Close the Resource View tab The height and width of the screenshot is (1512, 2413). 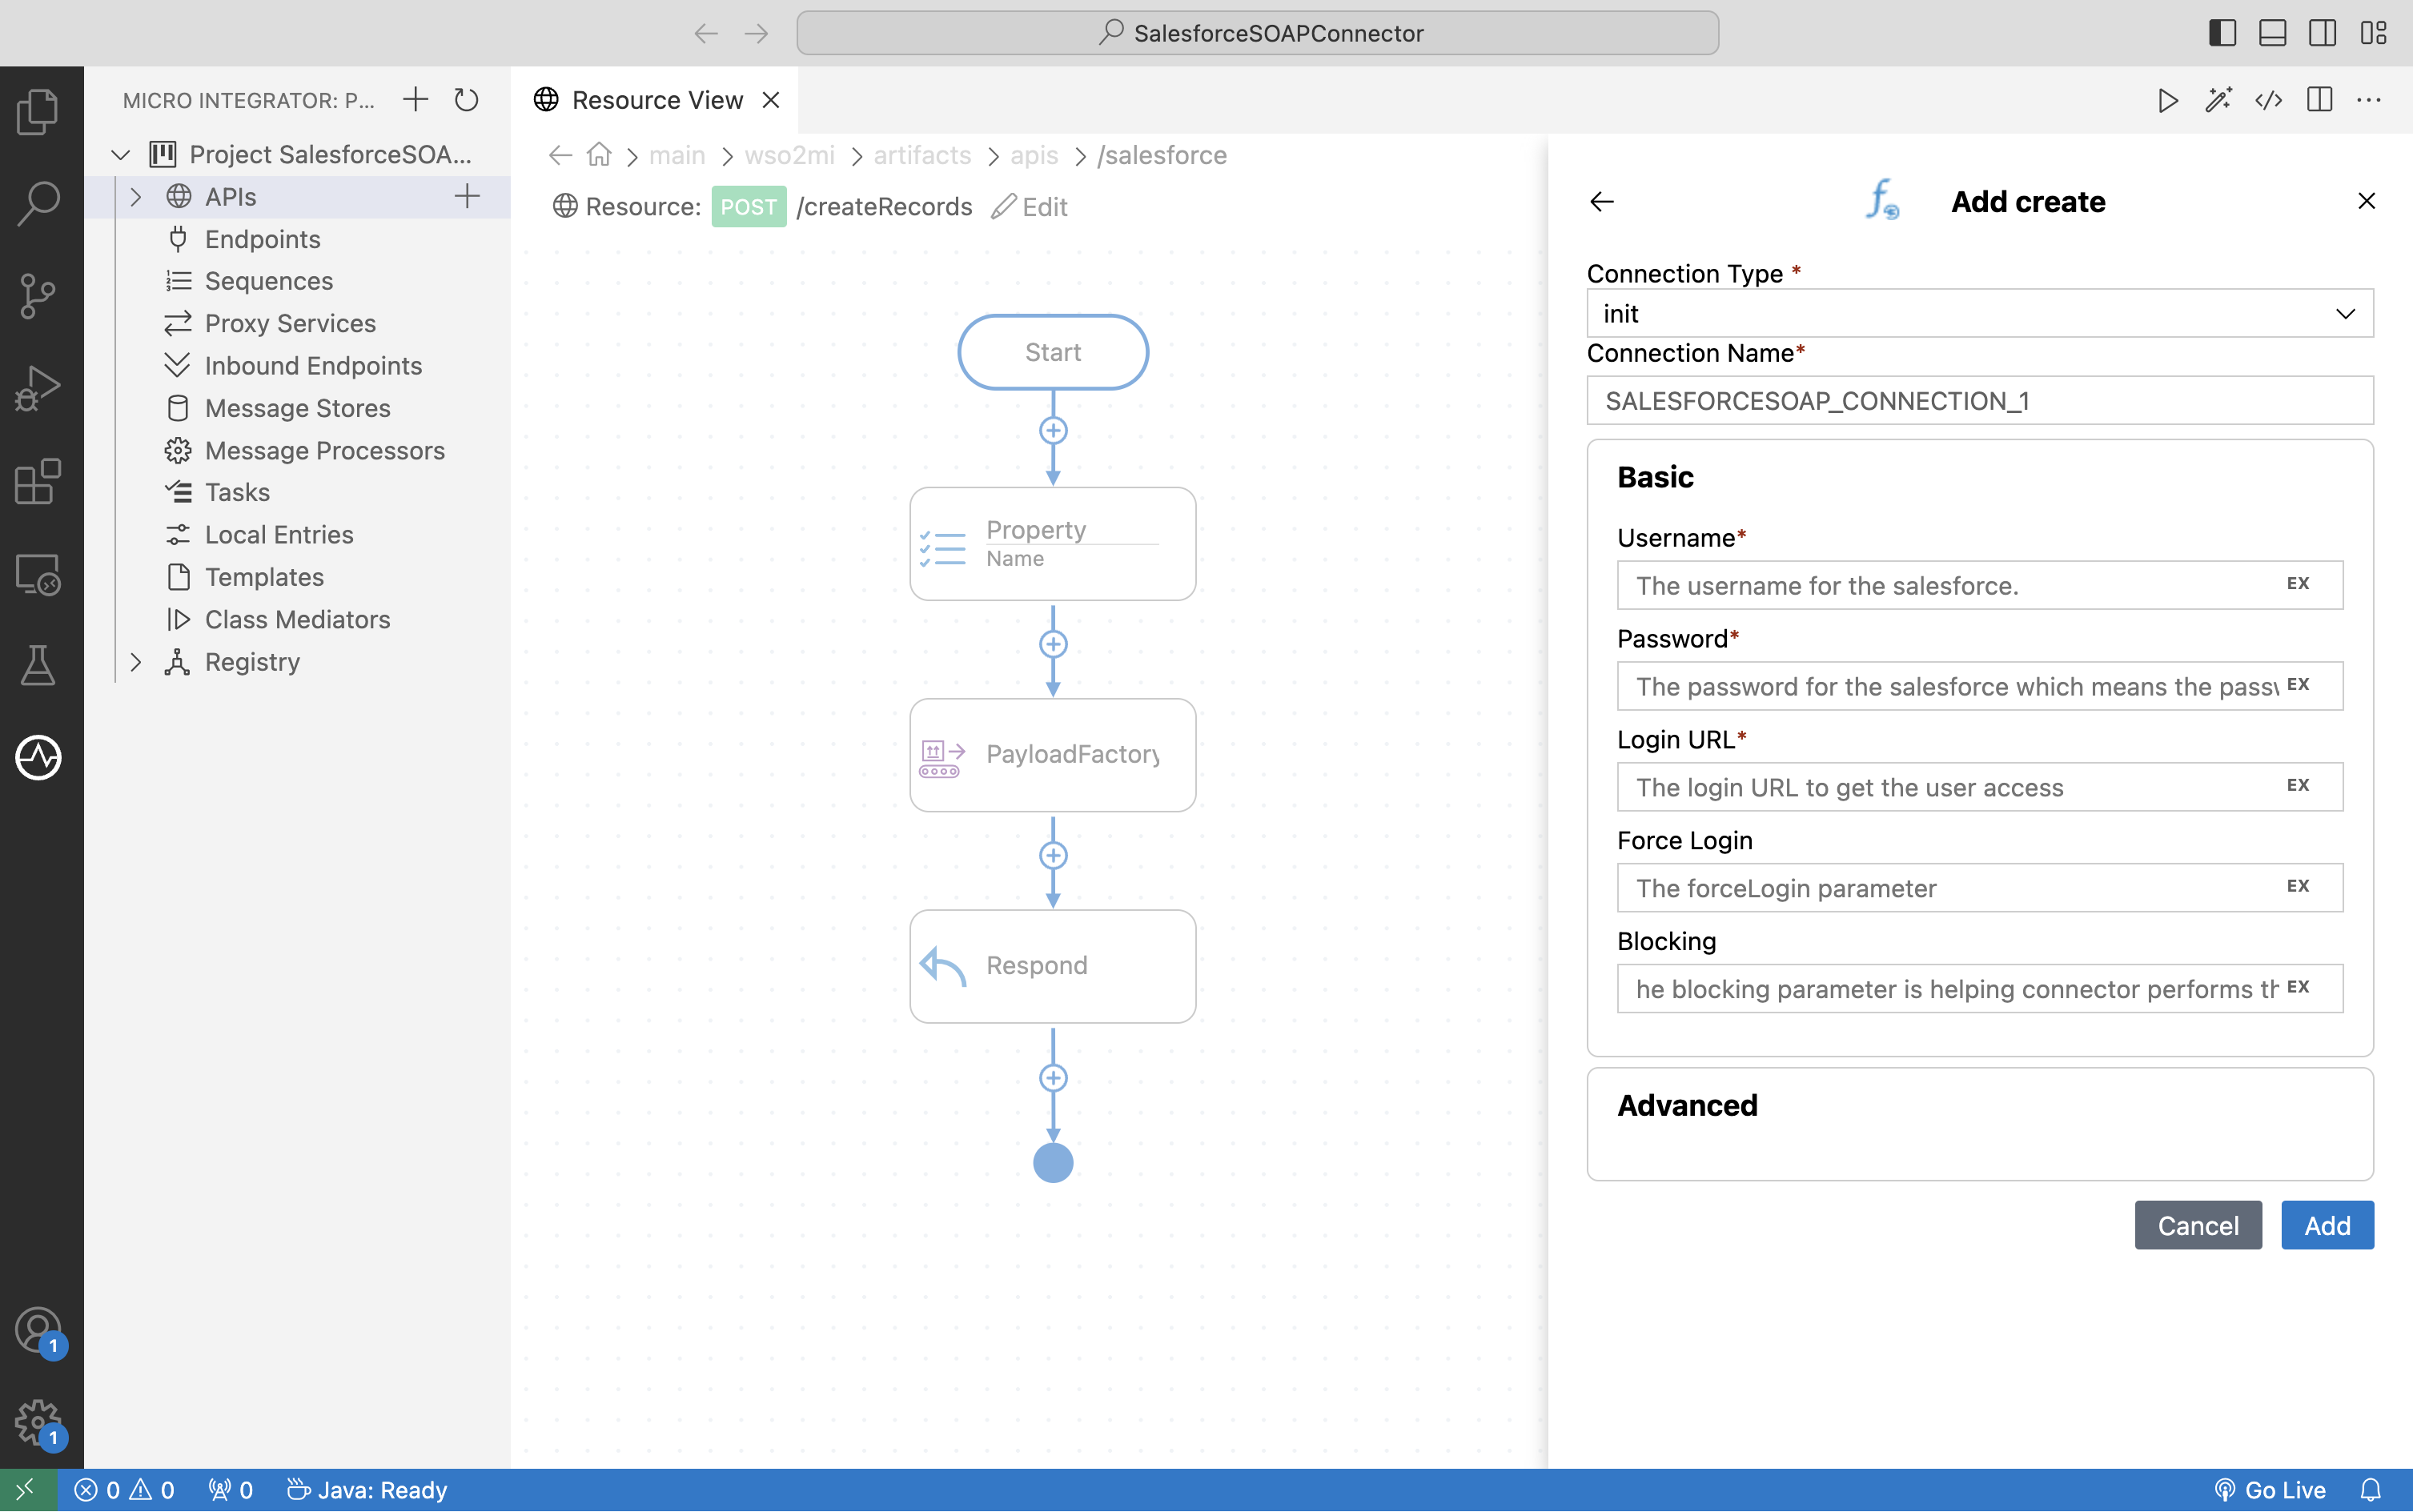tap(771, 100)
